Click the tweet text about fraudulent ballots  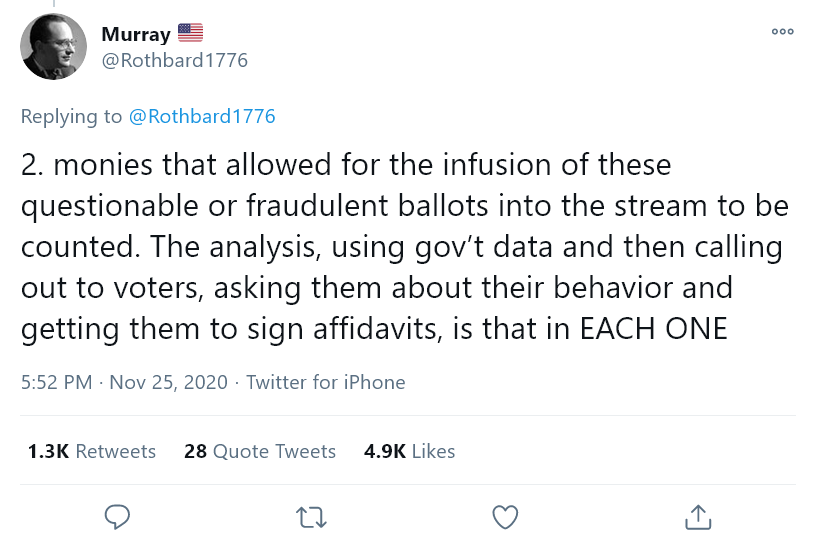400,205
